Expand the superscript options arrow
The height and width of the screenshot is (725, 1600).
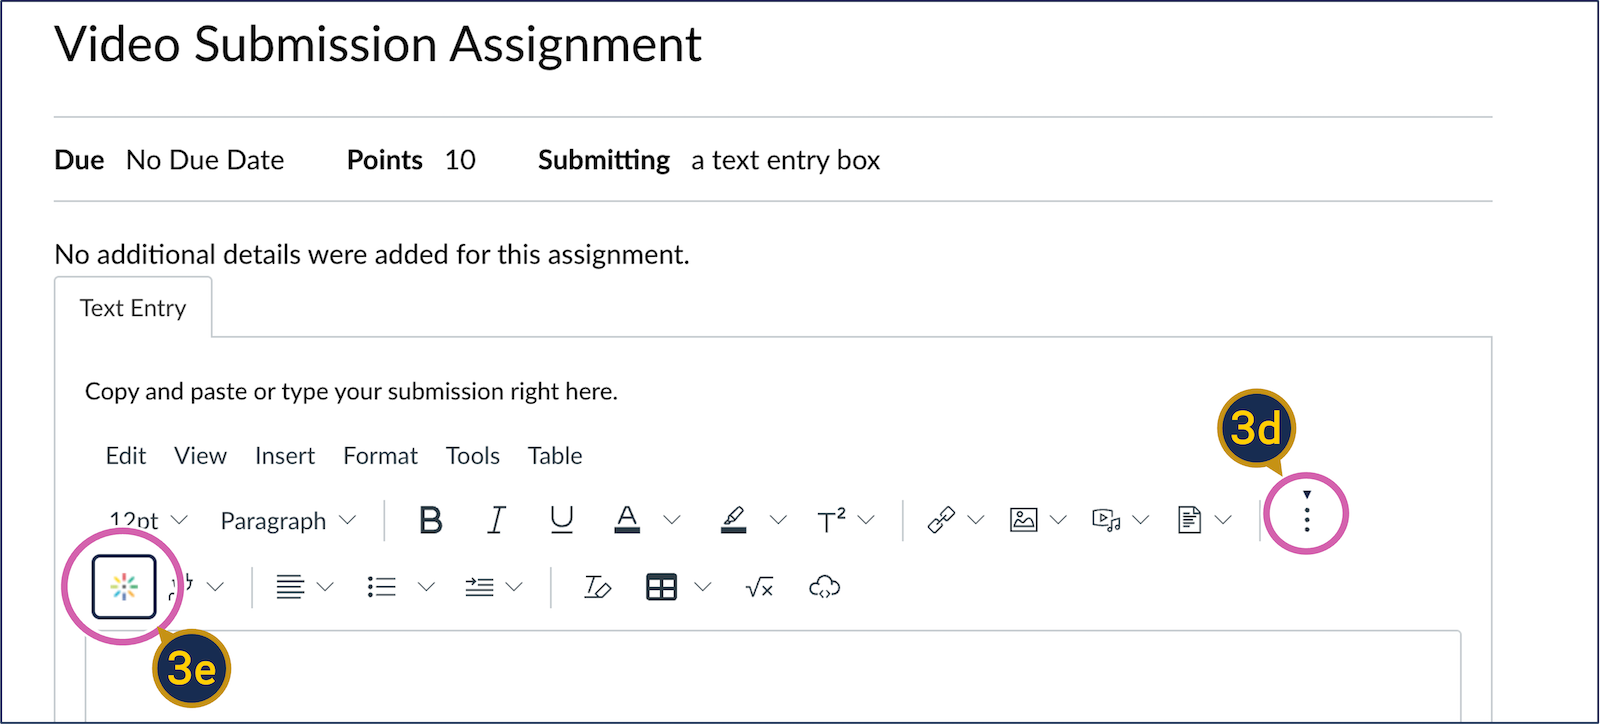(x=866, y=520)
